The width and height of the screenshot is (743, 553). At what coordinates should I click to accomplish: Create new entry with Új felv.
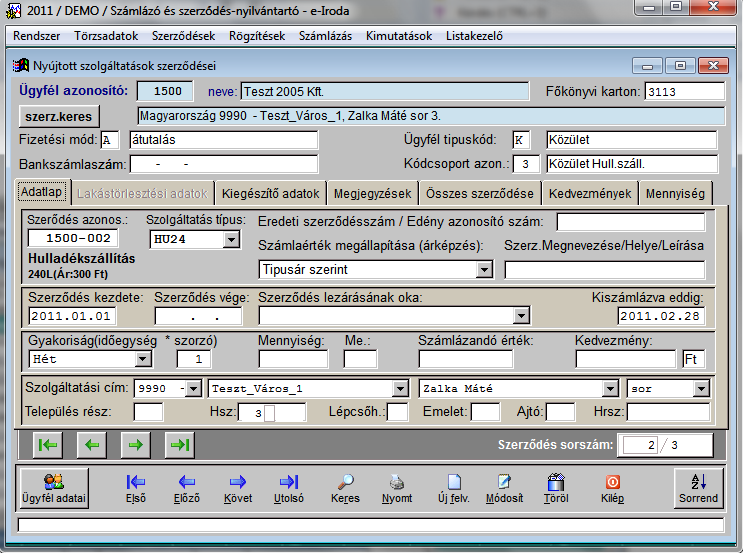(453, 487)
